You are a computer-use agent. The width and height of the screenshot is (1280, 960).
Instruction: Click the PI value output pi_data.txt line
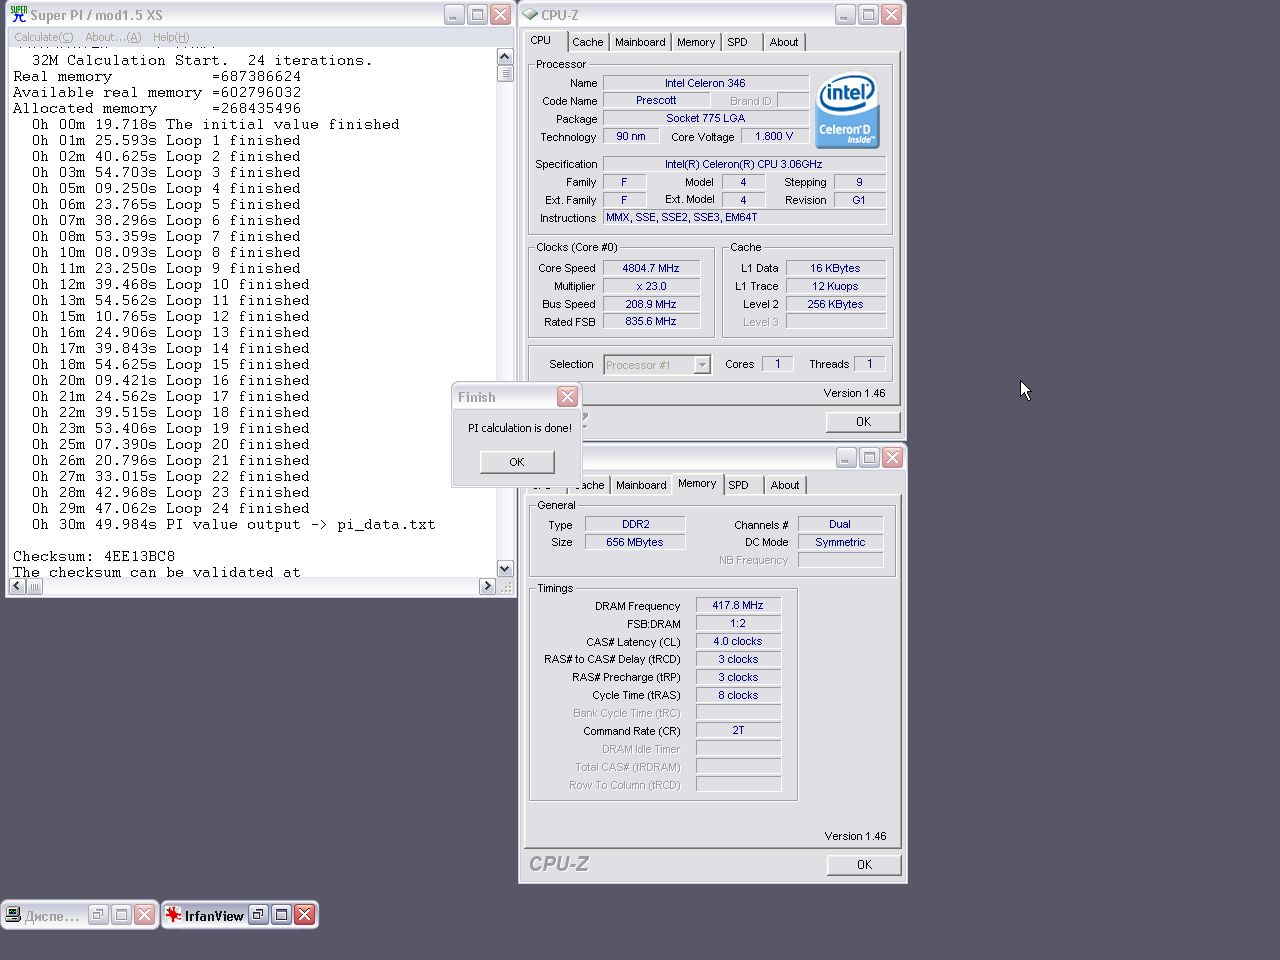tap(233, 524)
